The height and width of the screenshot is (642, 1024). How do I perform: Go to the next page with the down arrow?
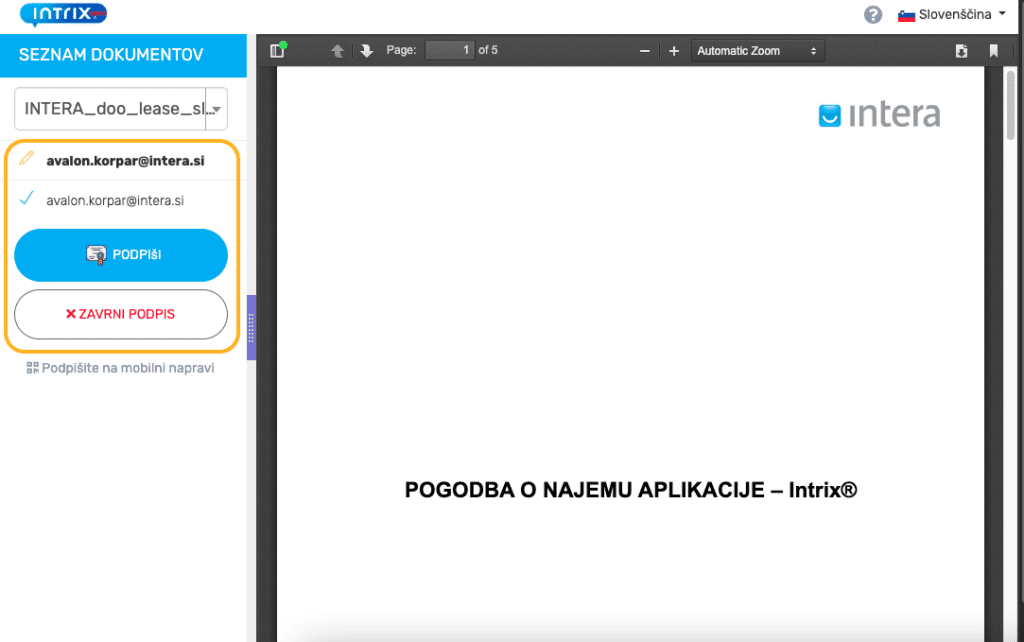[367, 49]
